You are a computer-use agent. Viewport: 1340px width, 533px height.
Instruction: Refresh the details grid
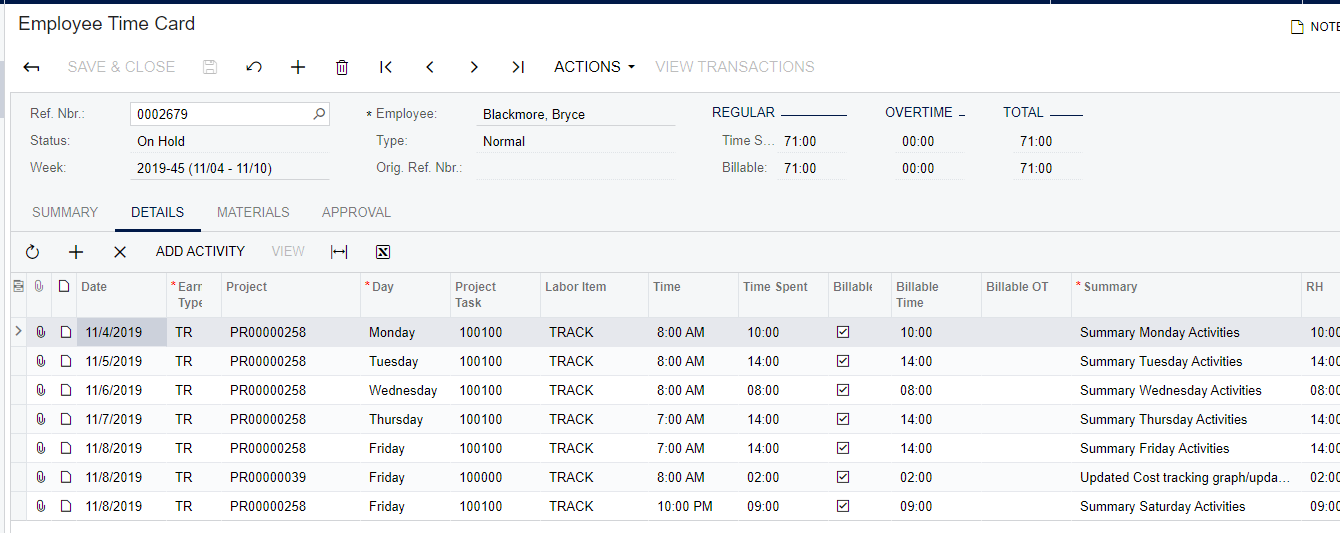coord(32,252)
